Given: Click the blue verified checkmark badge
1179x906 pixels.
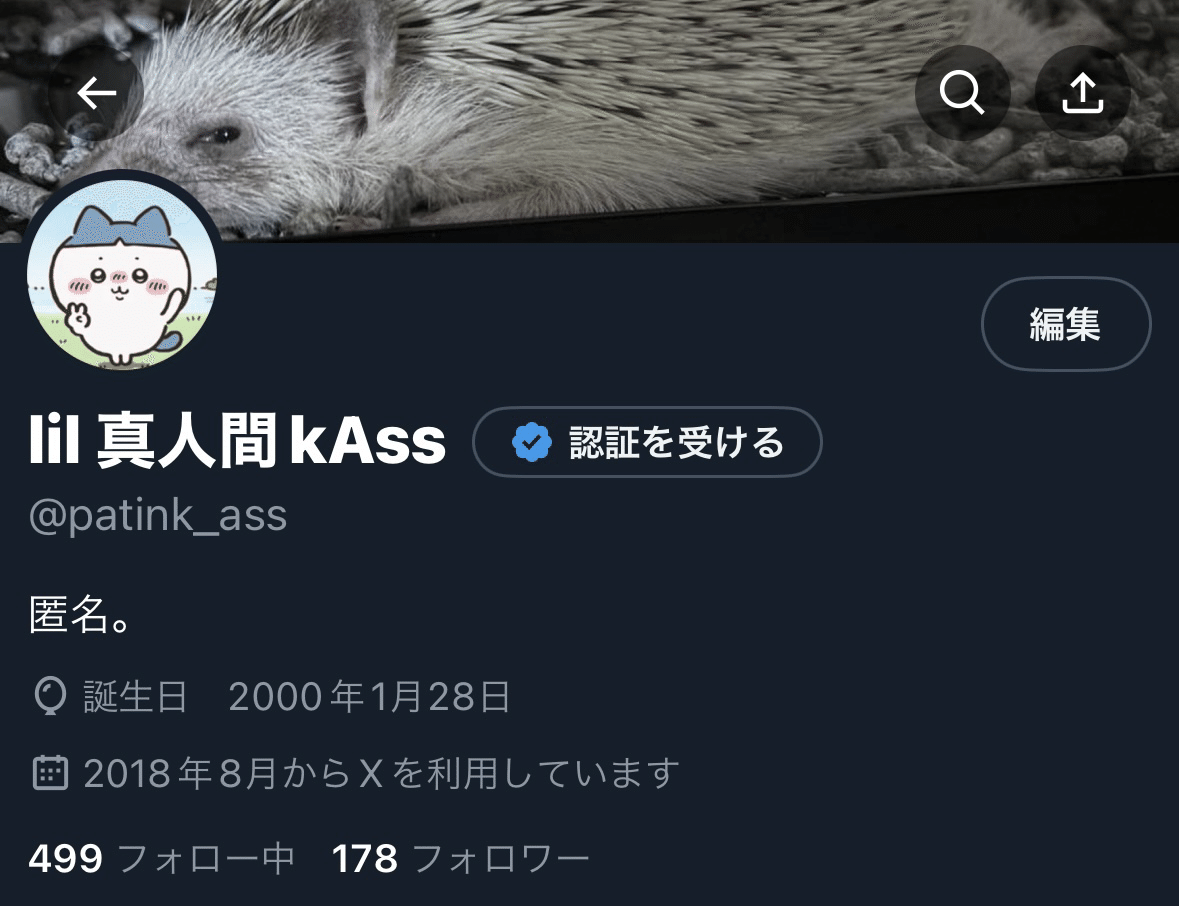Looking at the screenshot, I should (x=532, y=442).
